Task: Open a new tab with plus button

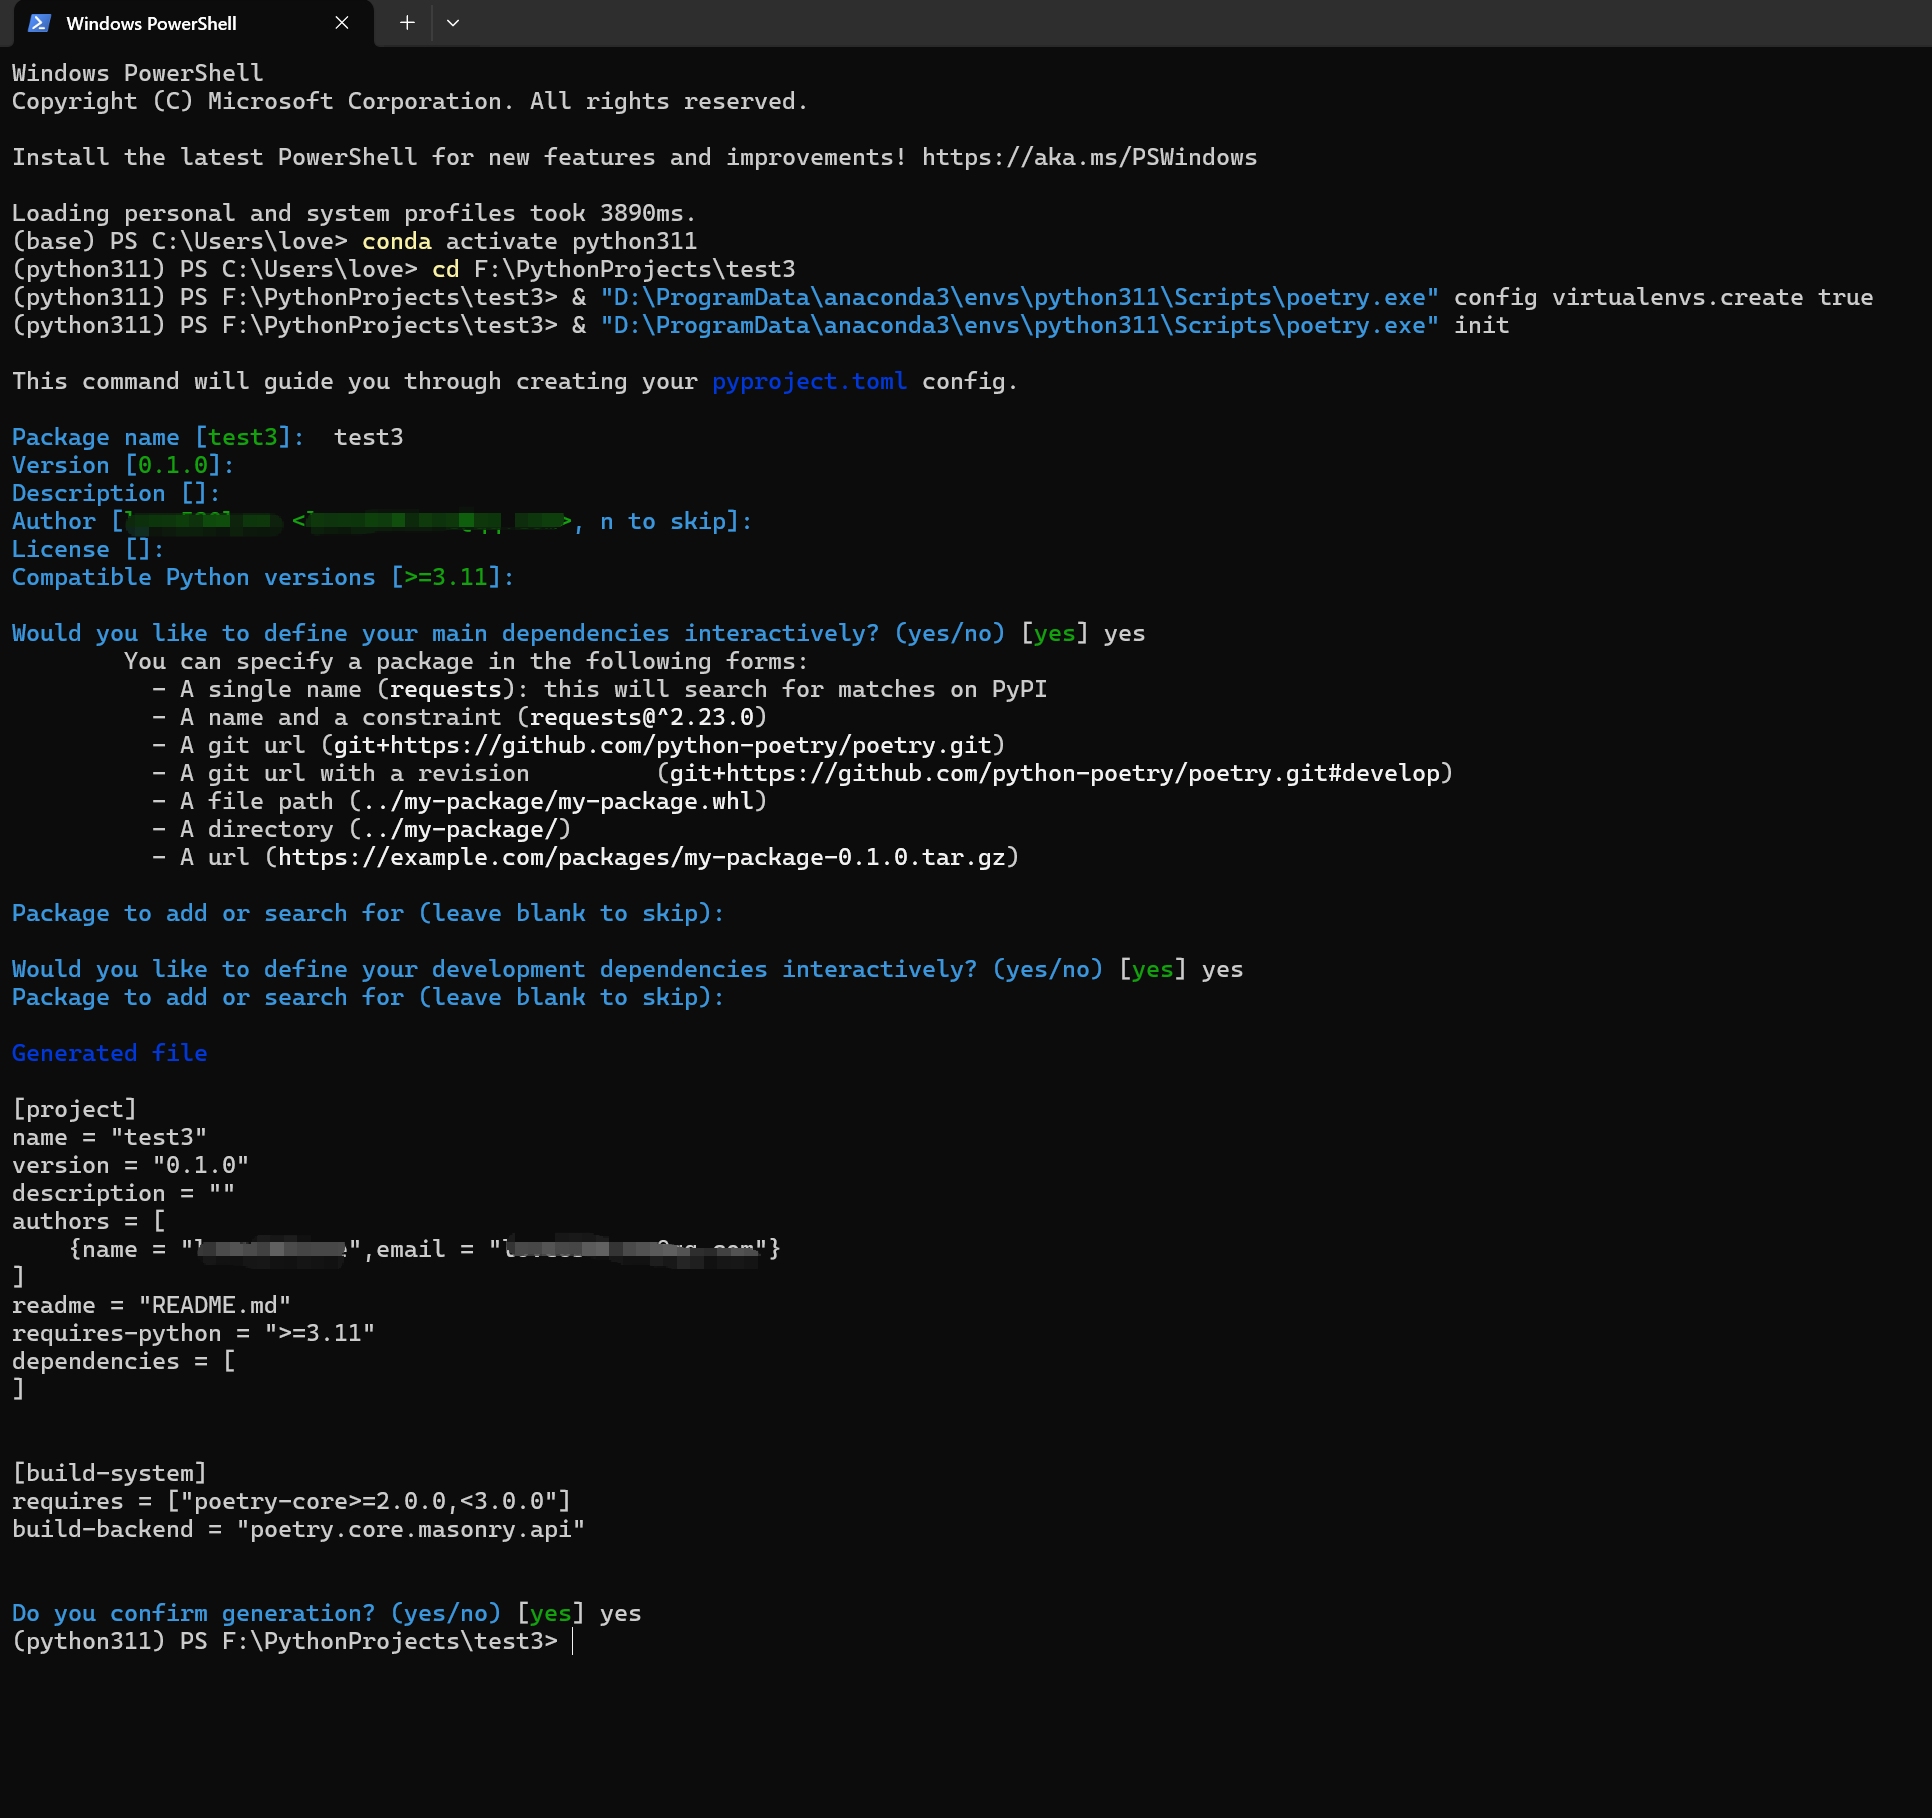Action: click(407, 23)
